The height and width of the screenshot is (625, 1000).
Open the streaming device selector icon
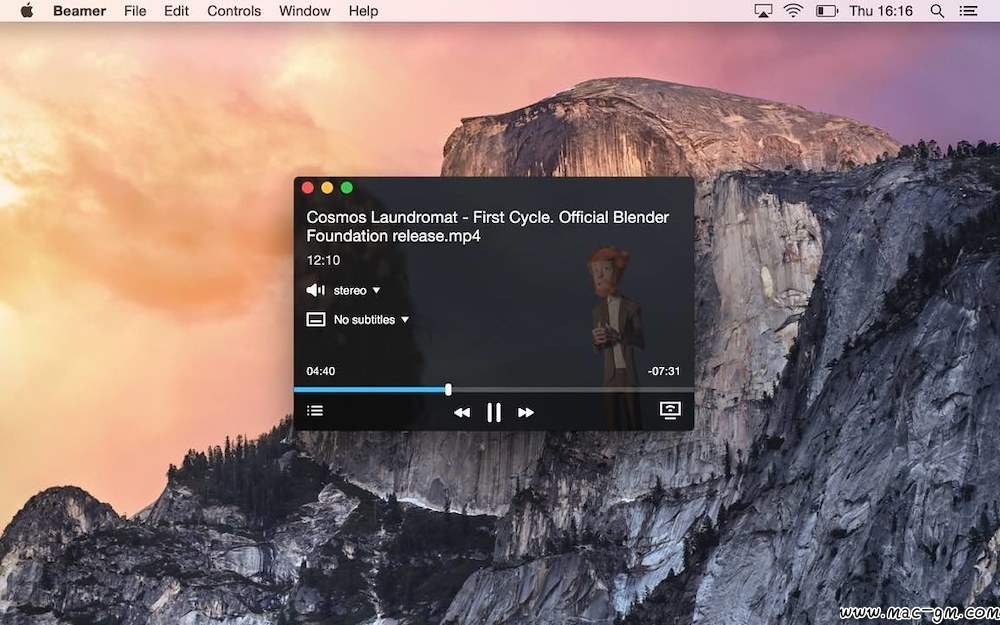670,410
